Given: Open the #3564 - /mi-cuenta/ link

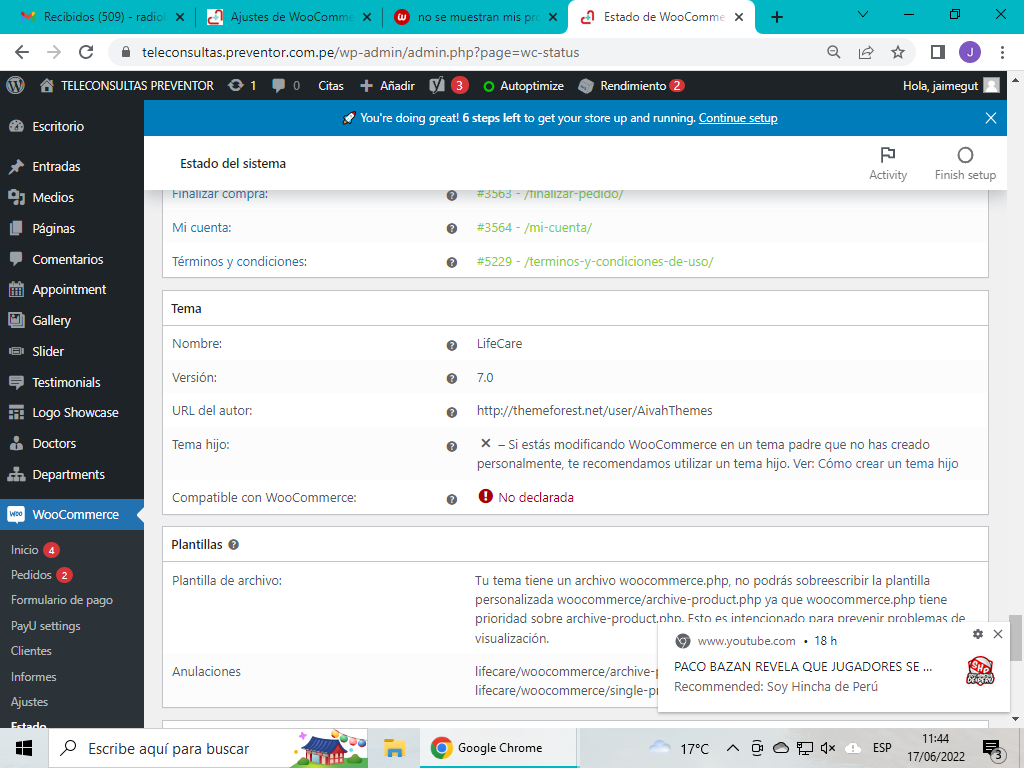Looking at the screenshot, I should coord(534,228).
